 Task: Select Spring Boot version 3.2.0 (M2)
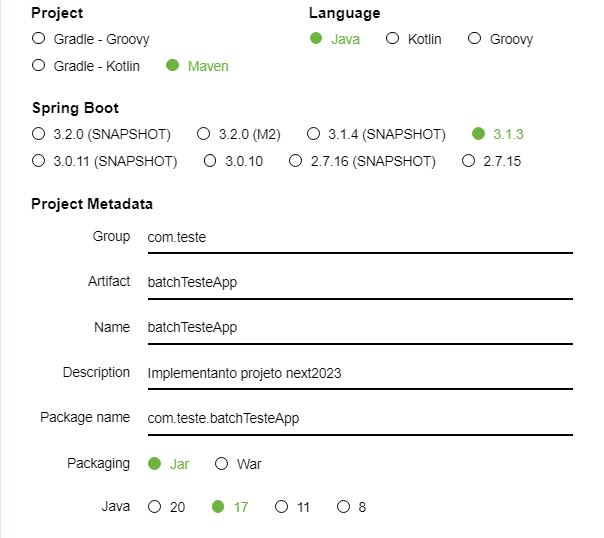pyautogui.click(x=204, y=134)
